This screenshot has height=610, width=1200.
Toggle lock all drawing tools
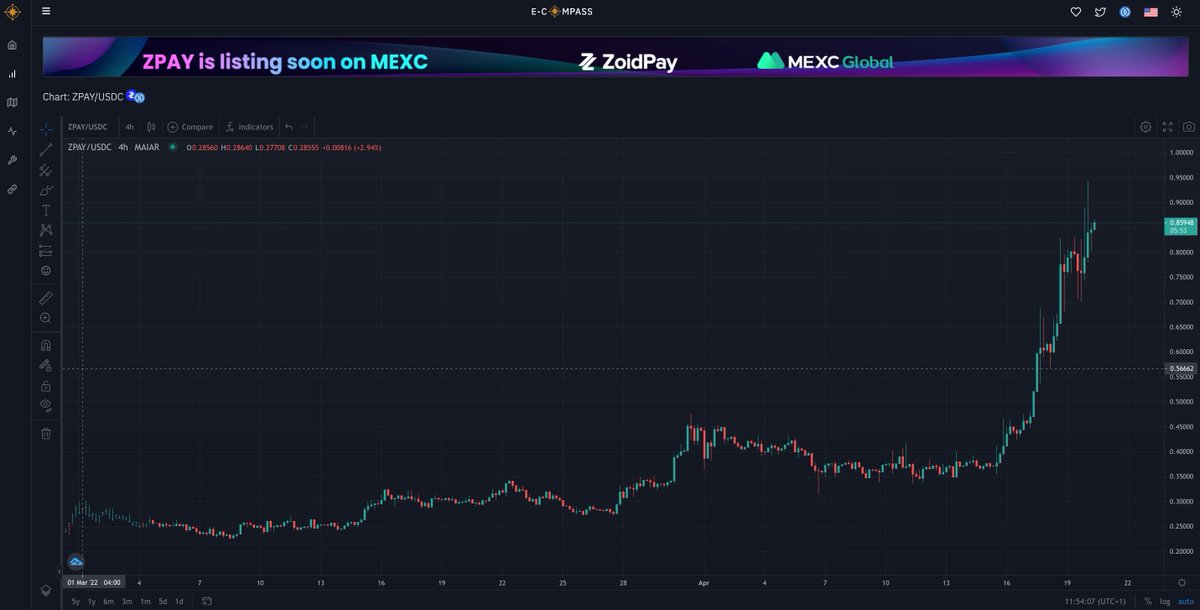click(x=46, y=385)
